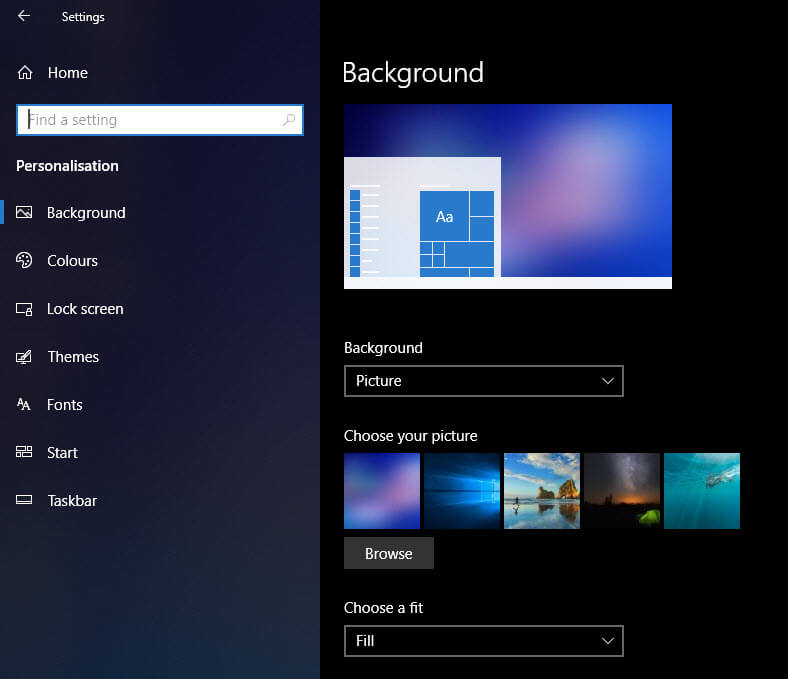The image size is (788, 679).
Task: Click the Lock screen monitor icon
Action: click(25, 309)
